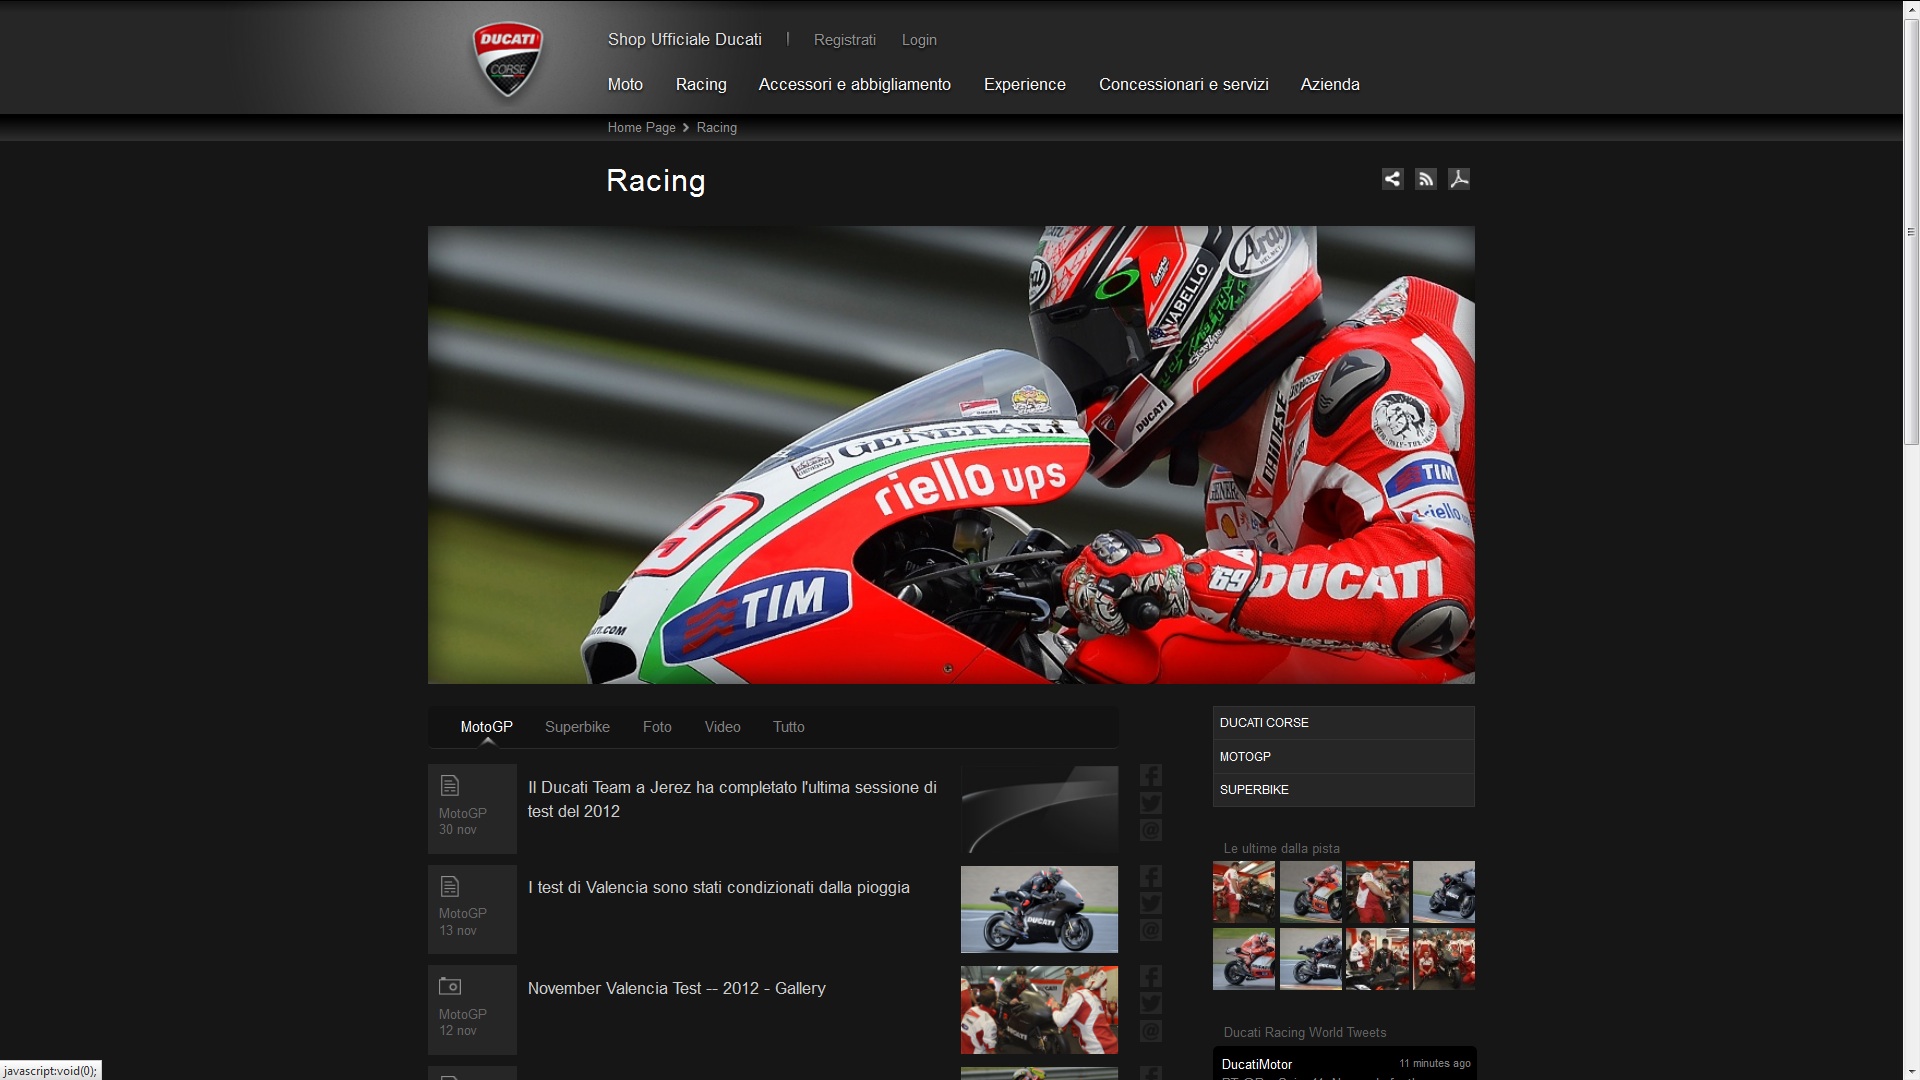Email the Valencia pioggia article
This screenshot has width=1920, height=1080.
[1151, 930]
